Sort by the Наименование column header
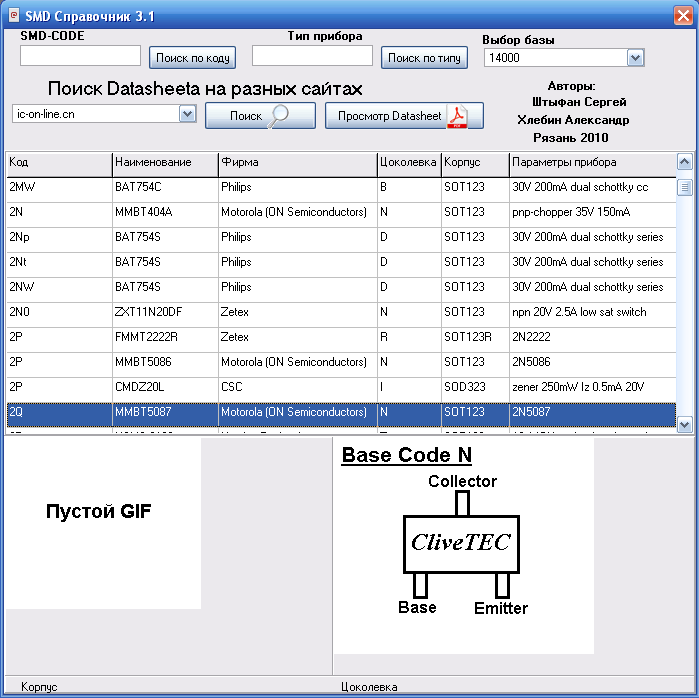The height and width of the screenshot is (698, 699). (x=165, y=163)
